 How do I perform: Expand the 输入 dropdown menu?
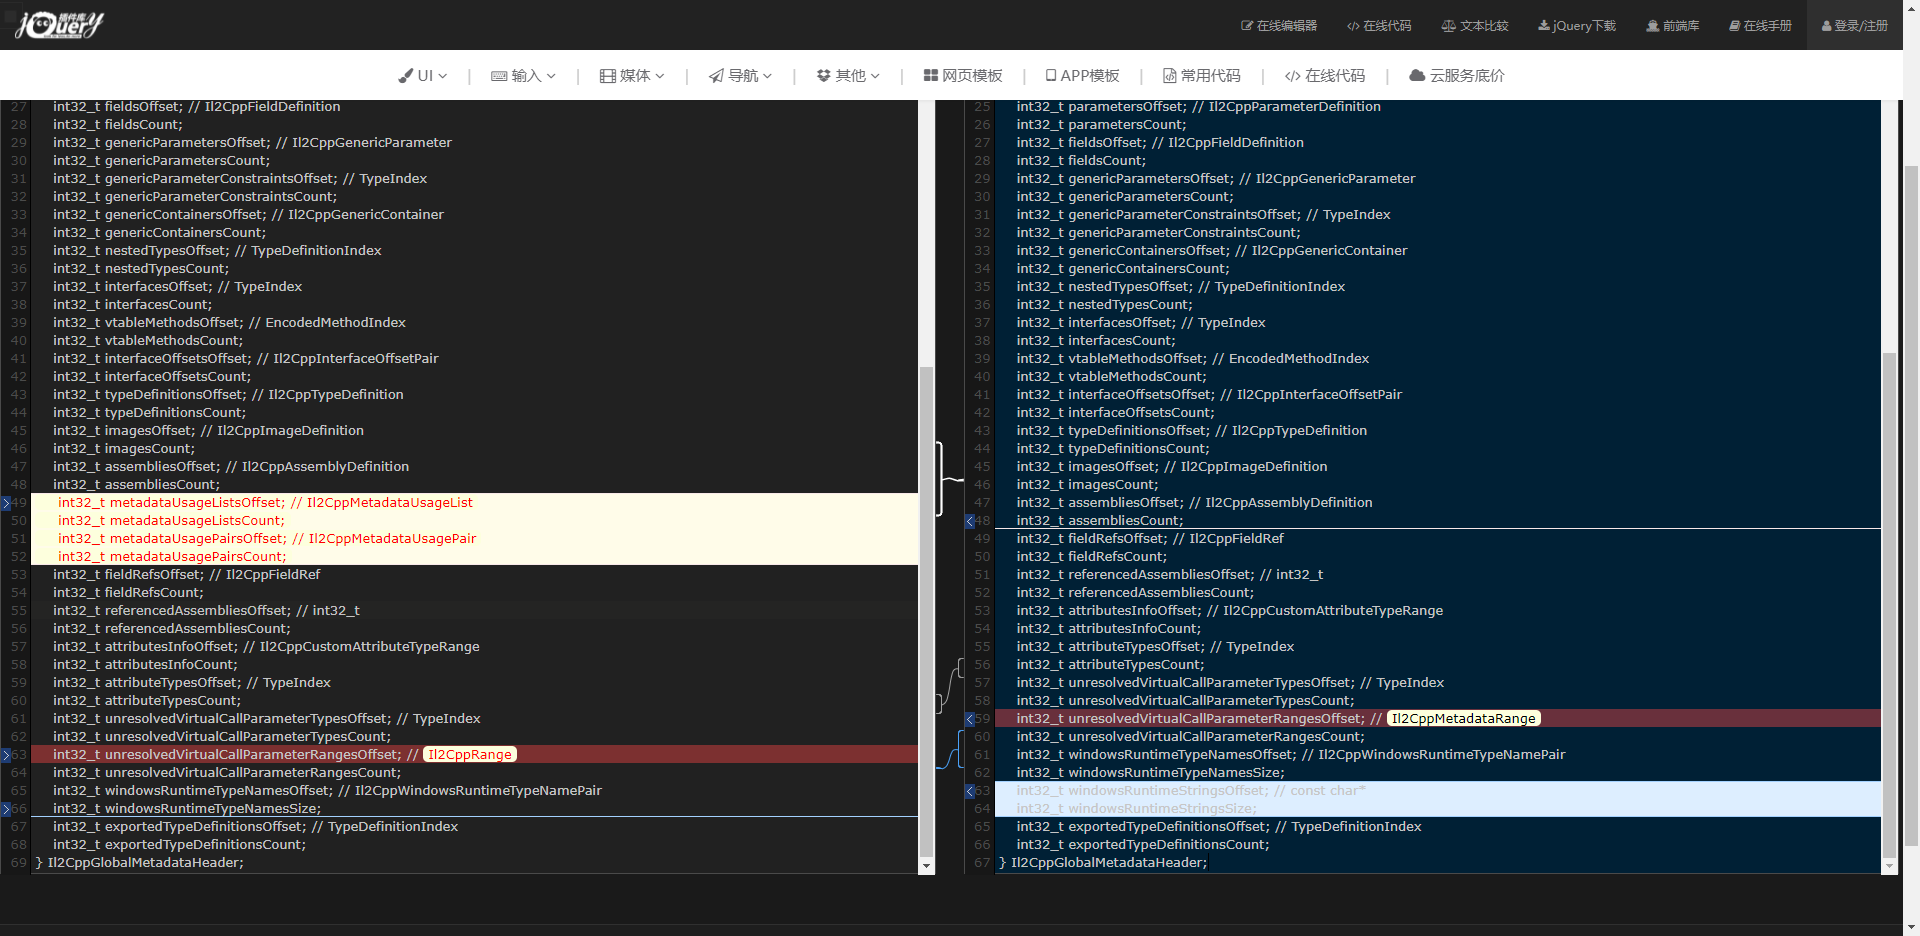tap(523, 76)
